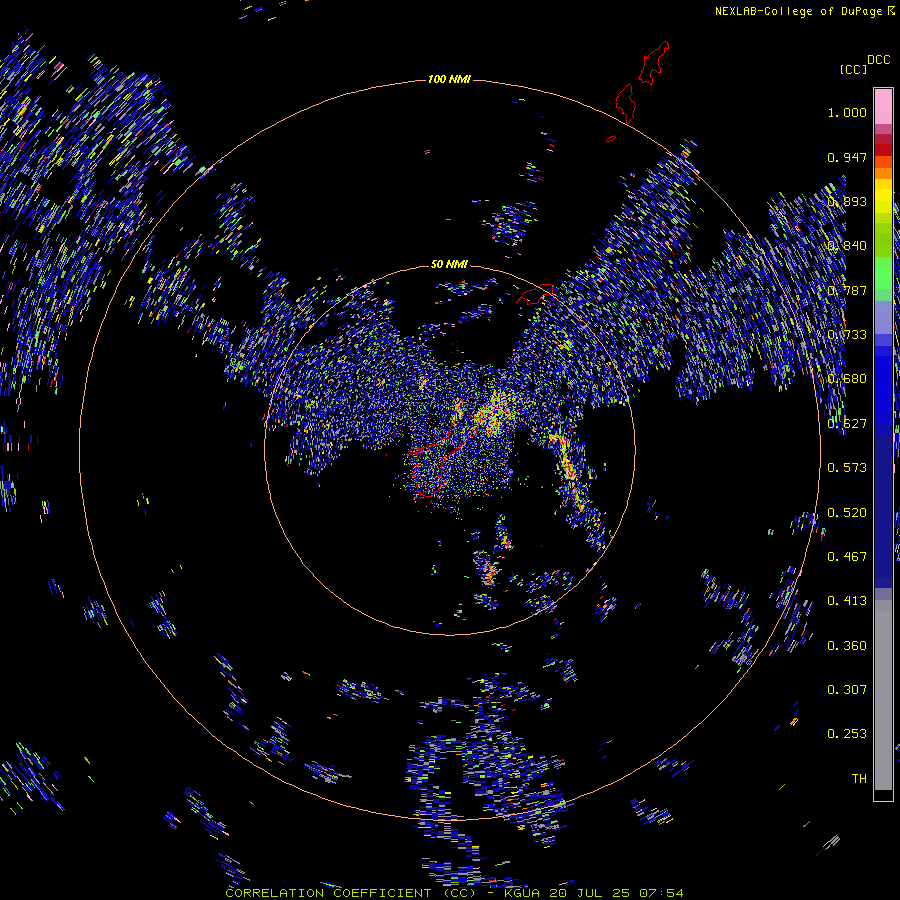Select the 1.000 value on the color scale
900x900 pixels.
(847, 112)
